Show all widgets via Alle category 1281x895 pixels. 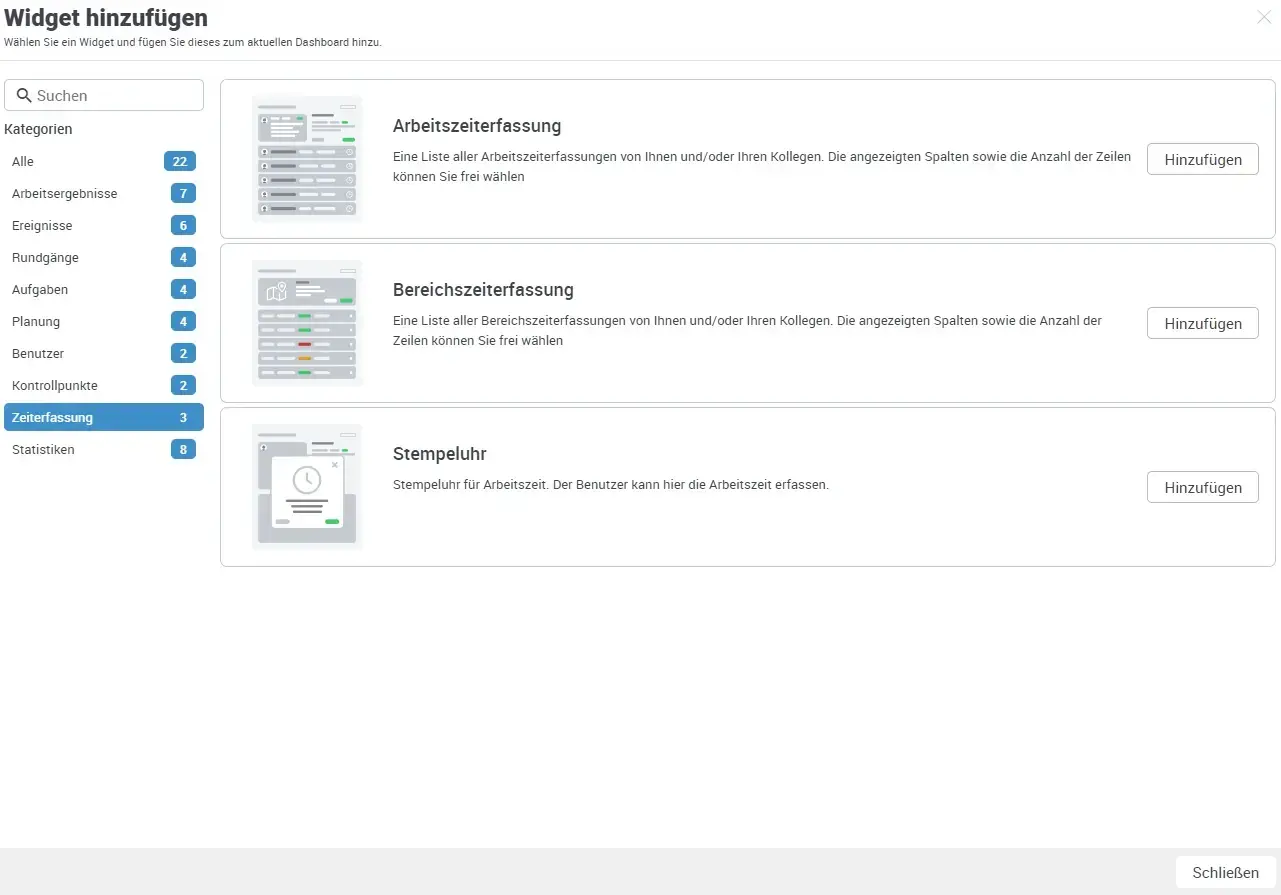pos(22,161)
